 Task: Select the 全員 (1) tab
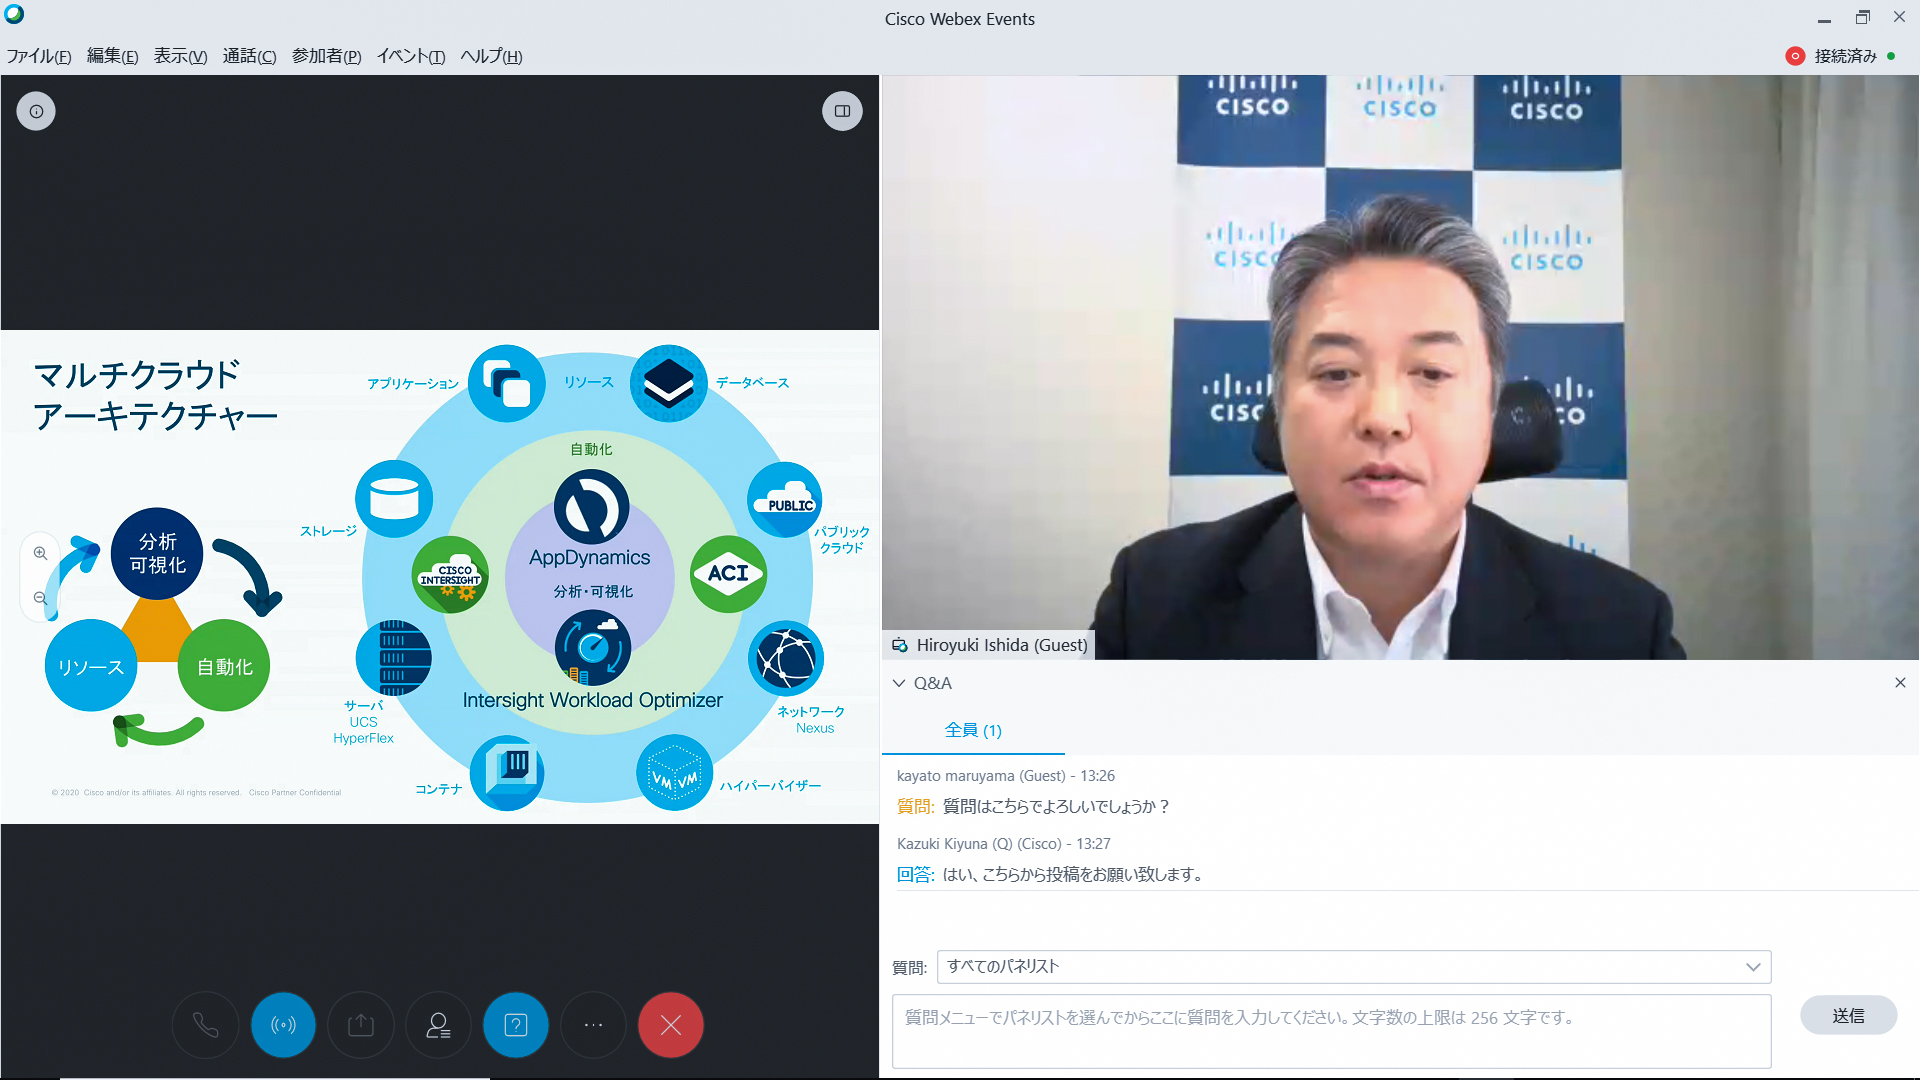pos(972,730)
